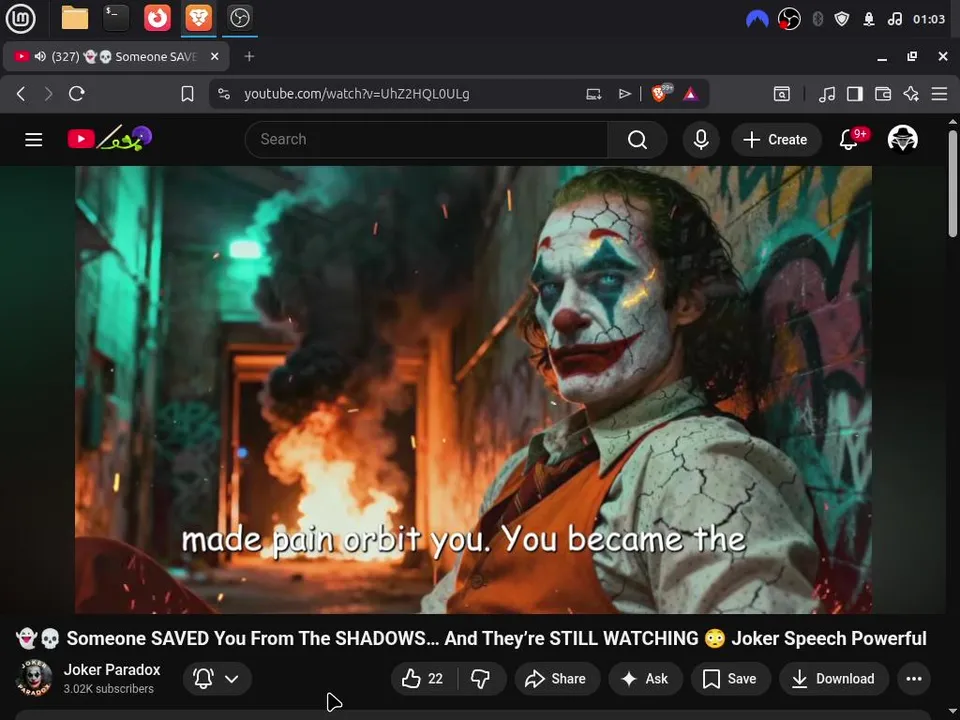
Task: Open the Brave media note toolbar icon
Action: [827, 94]
